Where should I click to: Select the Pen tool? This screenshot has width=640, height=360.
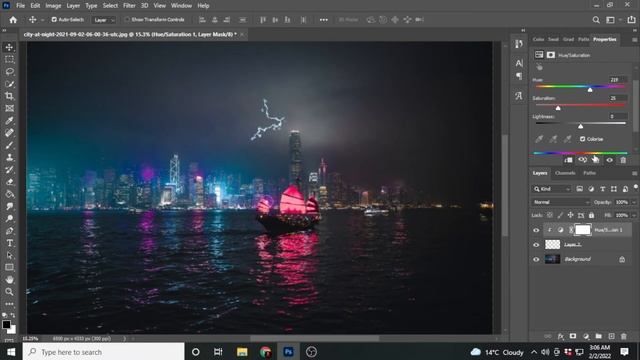[x=9, y=231]
